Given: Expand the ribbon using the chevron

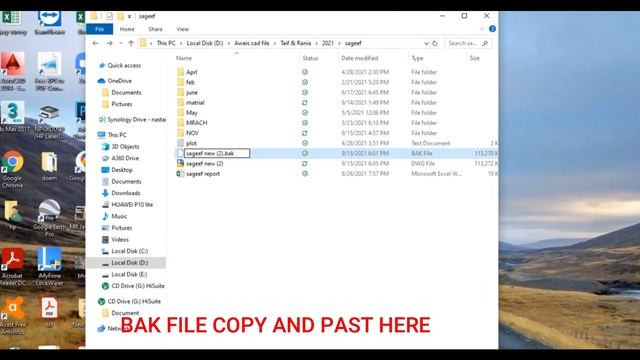Looking at the screenshot, I should 482,29.
